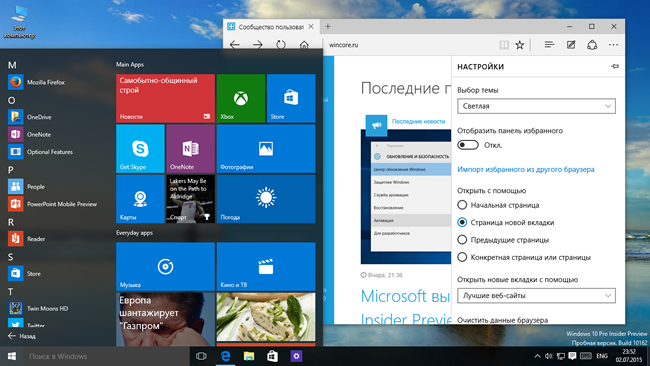This screenshot has height=366, width=650.
Task: Open the Музыка tile
Action: (165, 267)
